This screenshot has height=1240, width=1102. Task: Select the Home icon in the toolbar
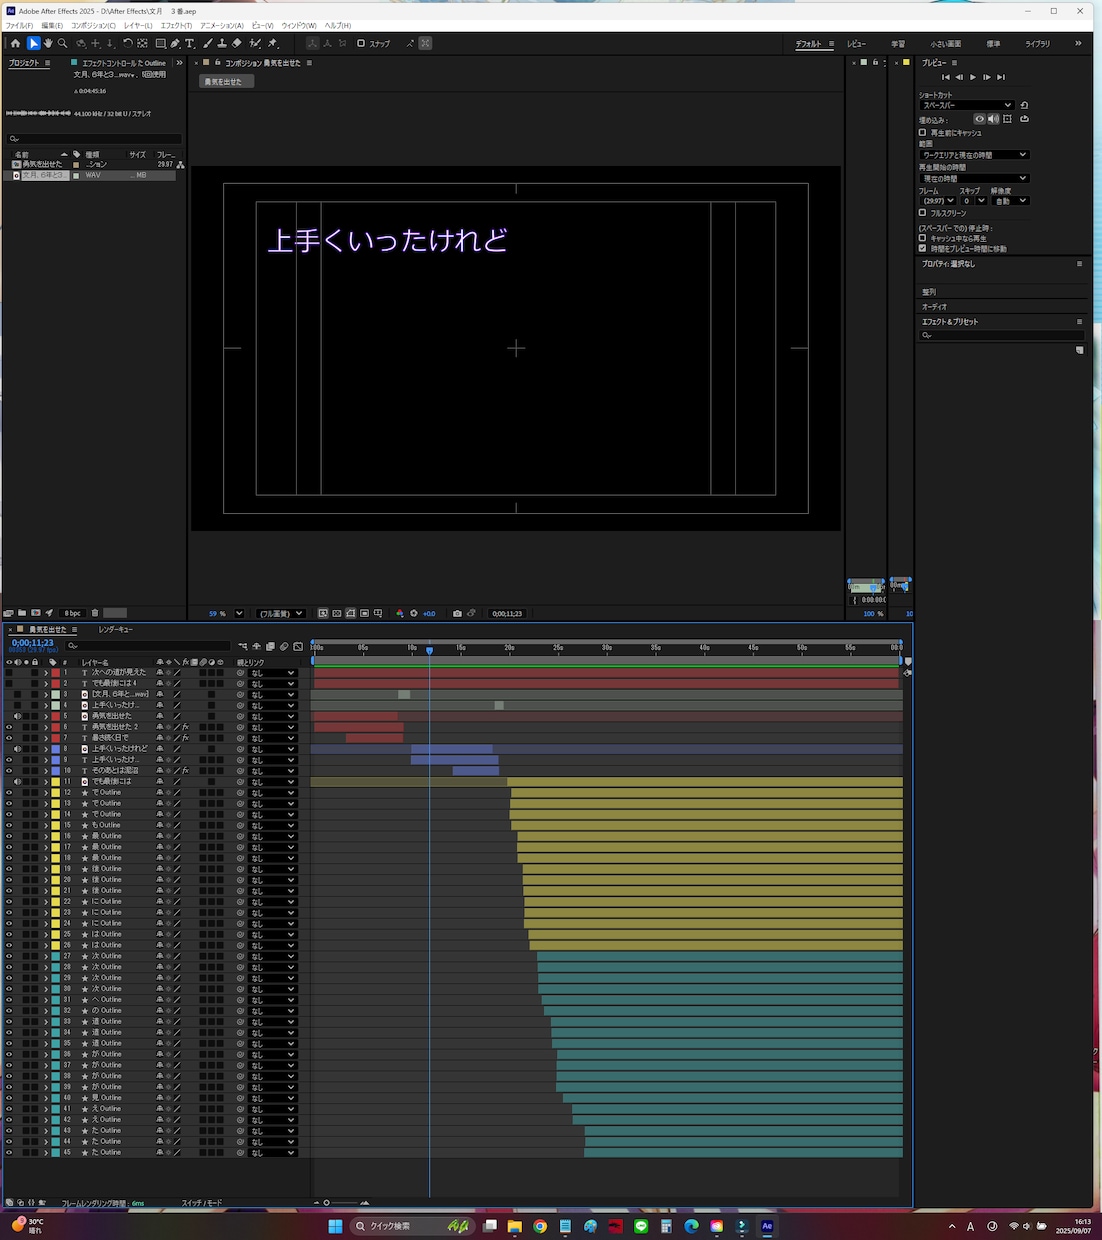pyautogui.click(x=15, y=44)
